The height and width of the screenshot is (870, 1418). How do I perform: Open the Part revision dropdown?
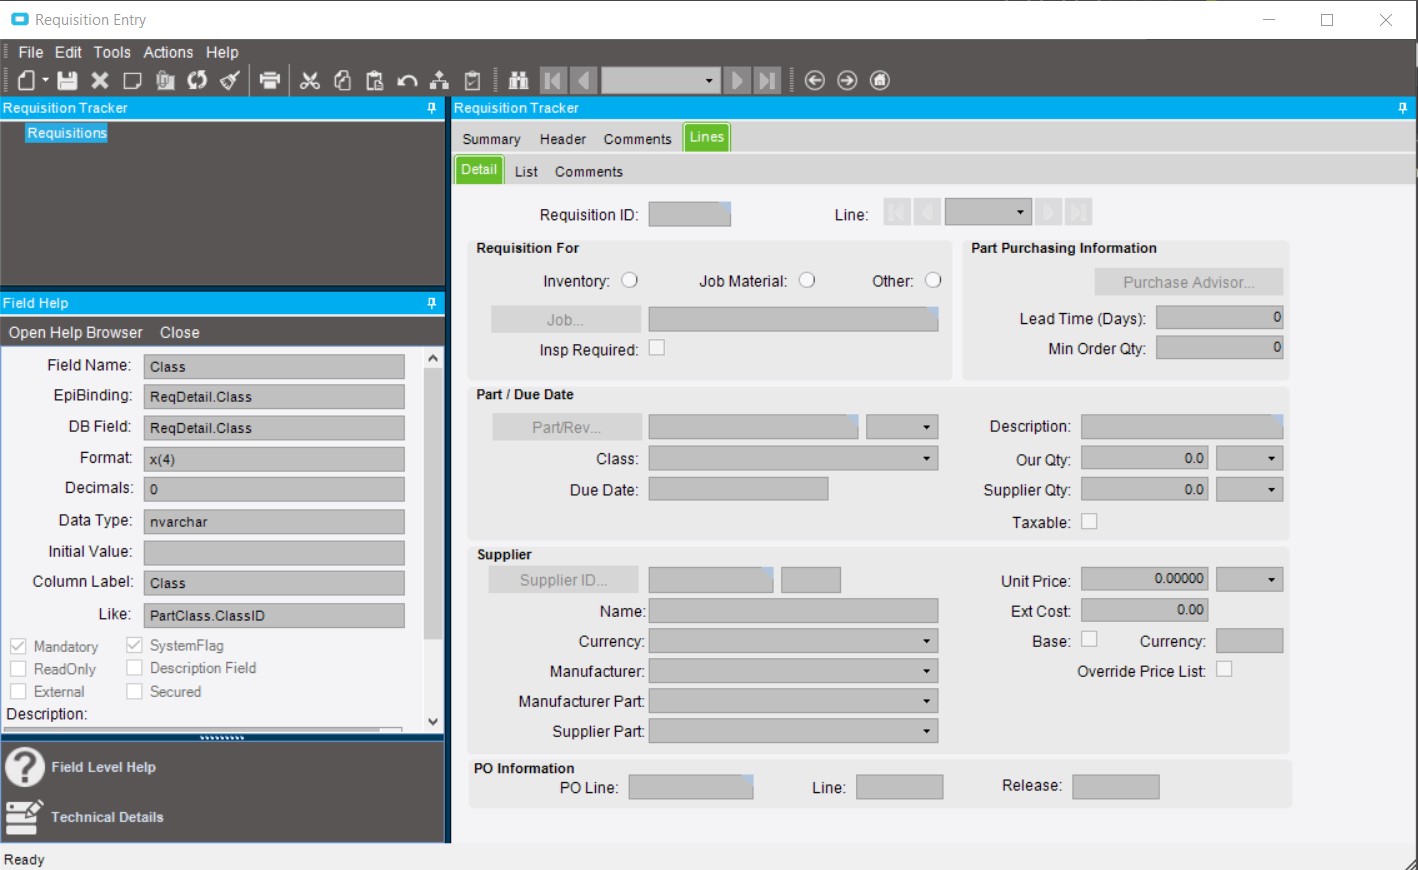tap(927, 427)
